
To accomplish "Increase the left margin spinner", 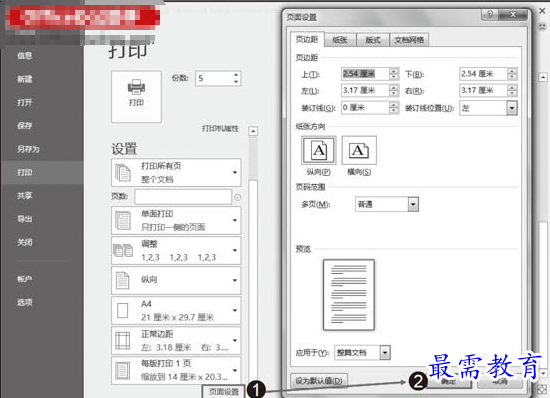I will pos(394,87).
